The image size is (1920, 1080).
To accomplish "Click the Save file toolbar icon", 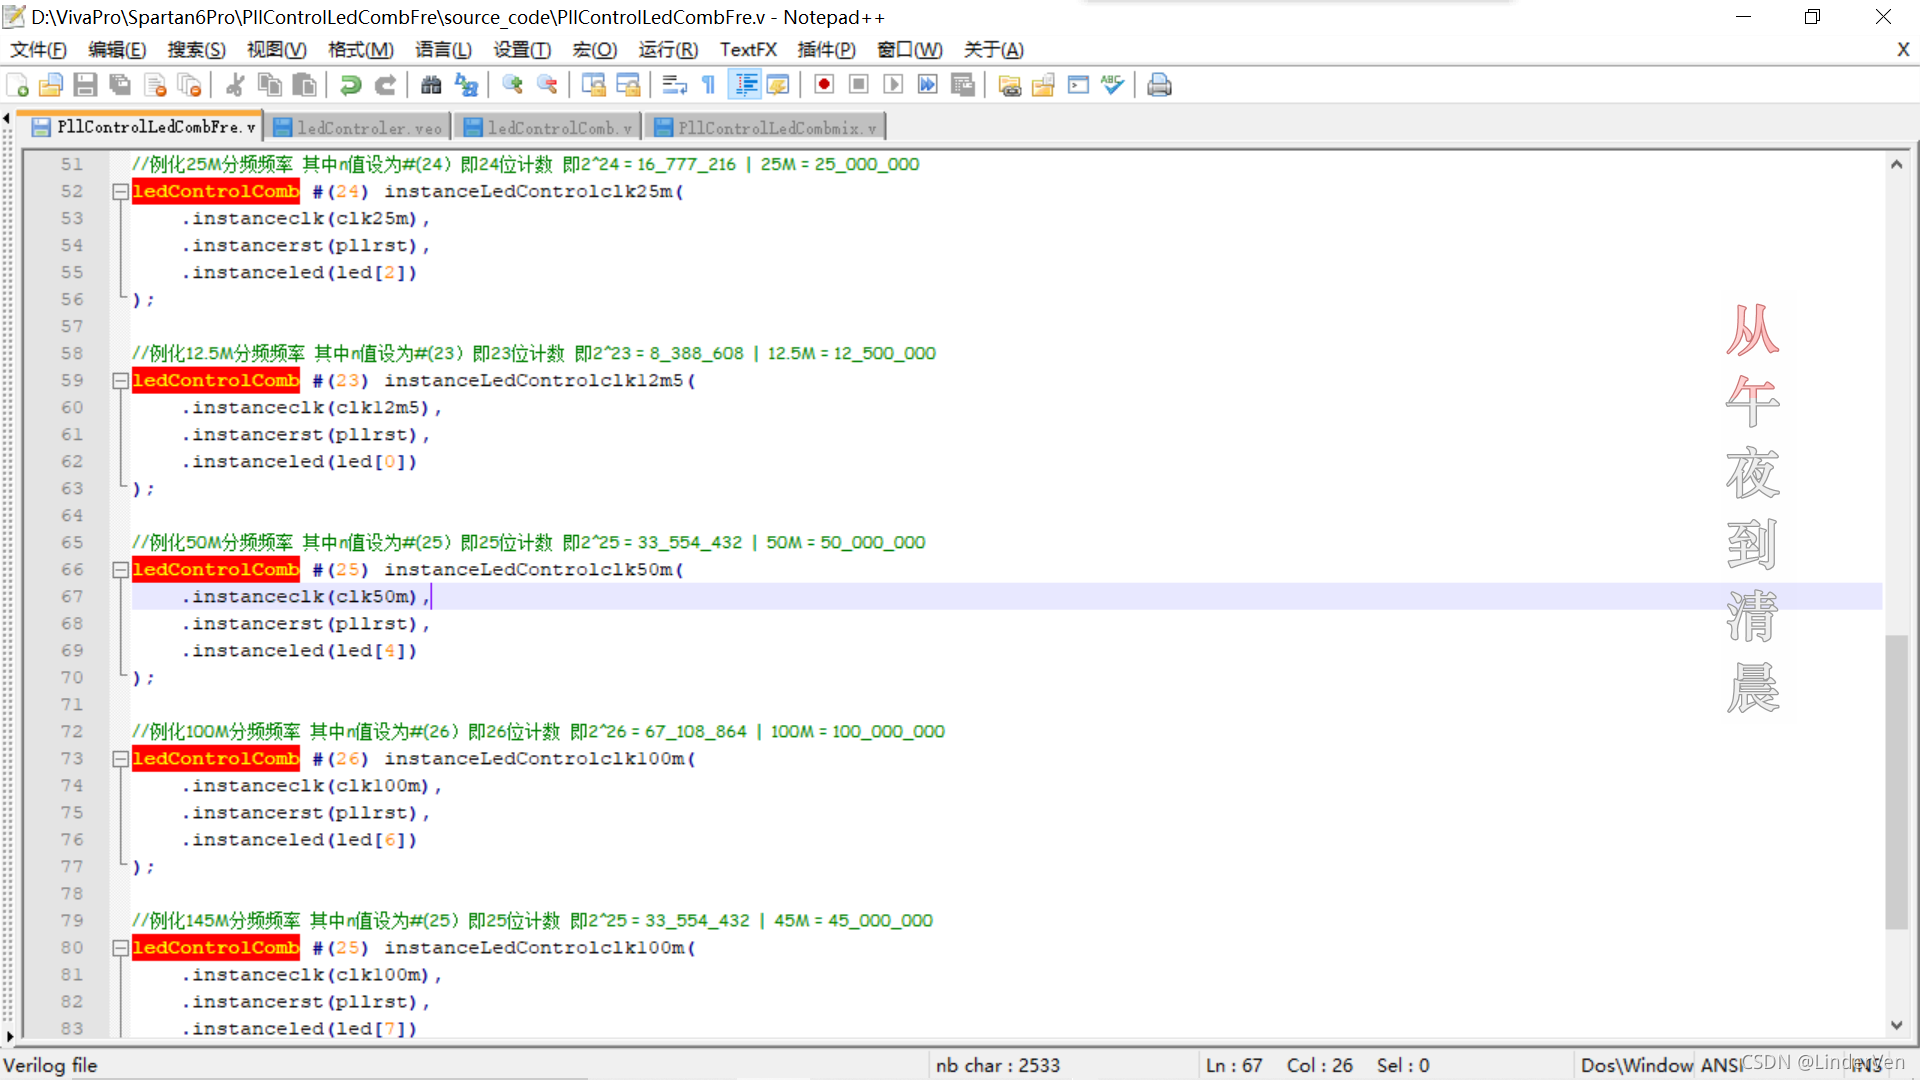I will (85, 85).
